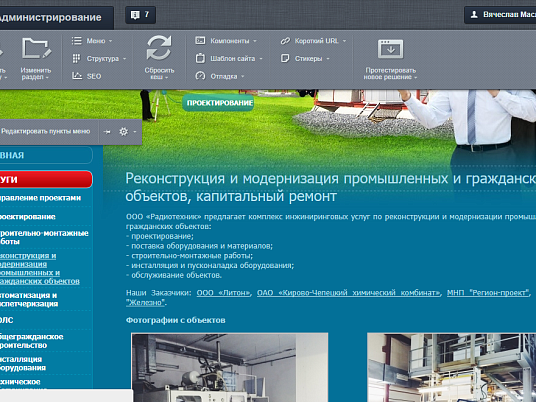The width and height of the screenshot is (536, 402).
Task: Open the "Железно" customer link
Action: [x=146, y=303]
